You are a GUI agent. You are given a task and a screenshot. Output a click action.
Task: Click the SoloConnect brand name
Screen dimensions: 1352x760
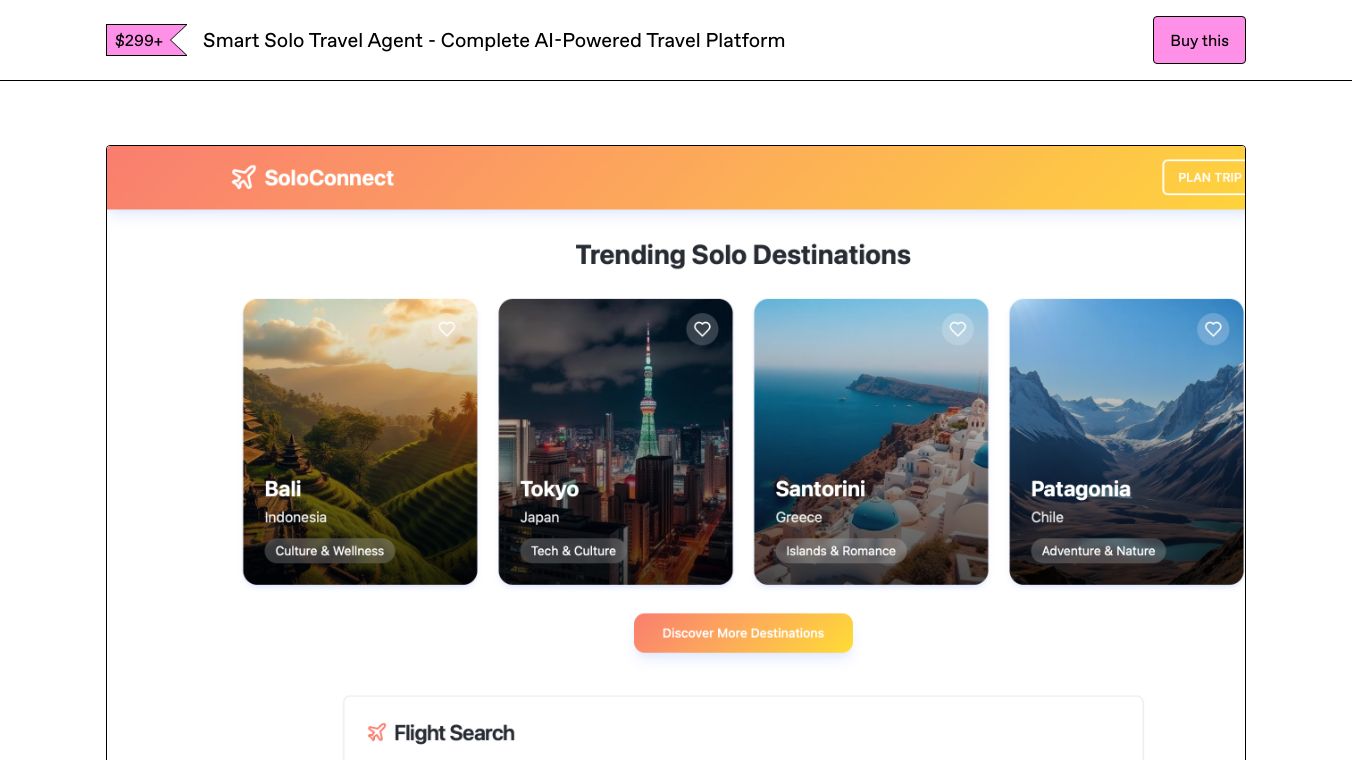(329, 178)
